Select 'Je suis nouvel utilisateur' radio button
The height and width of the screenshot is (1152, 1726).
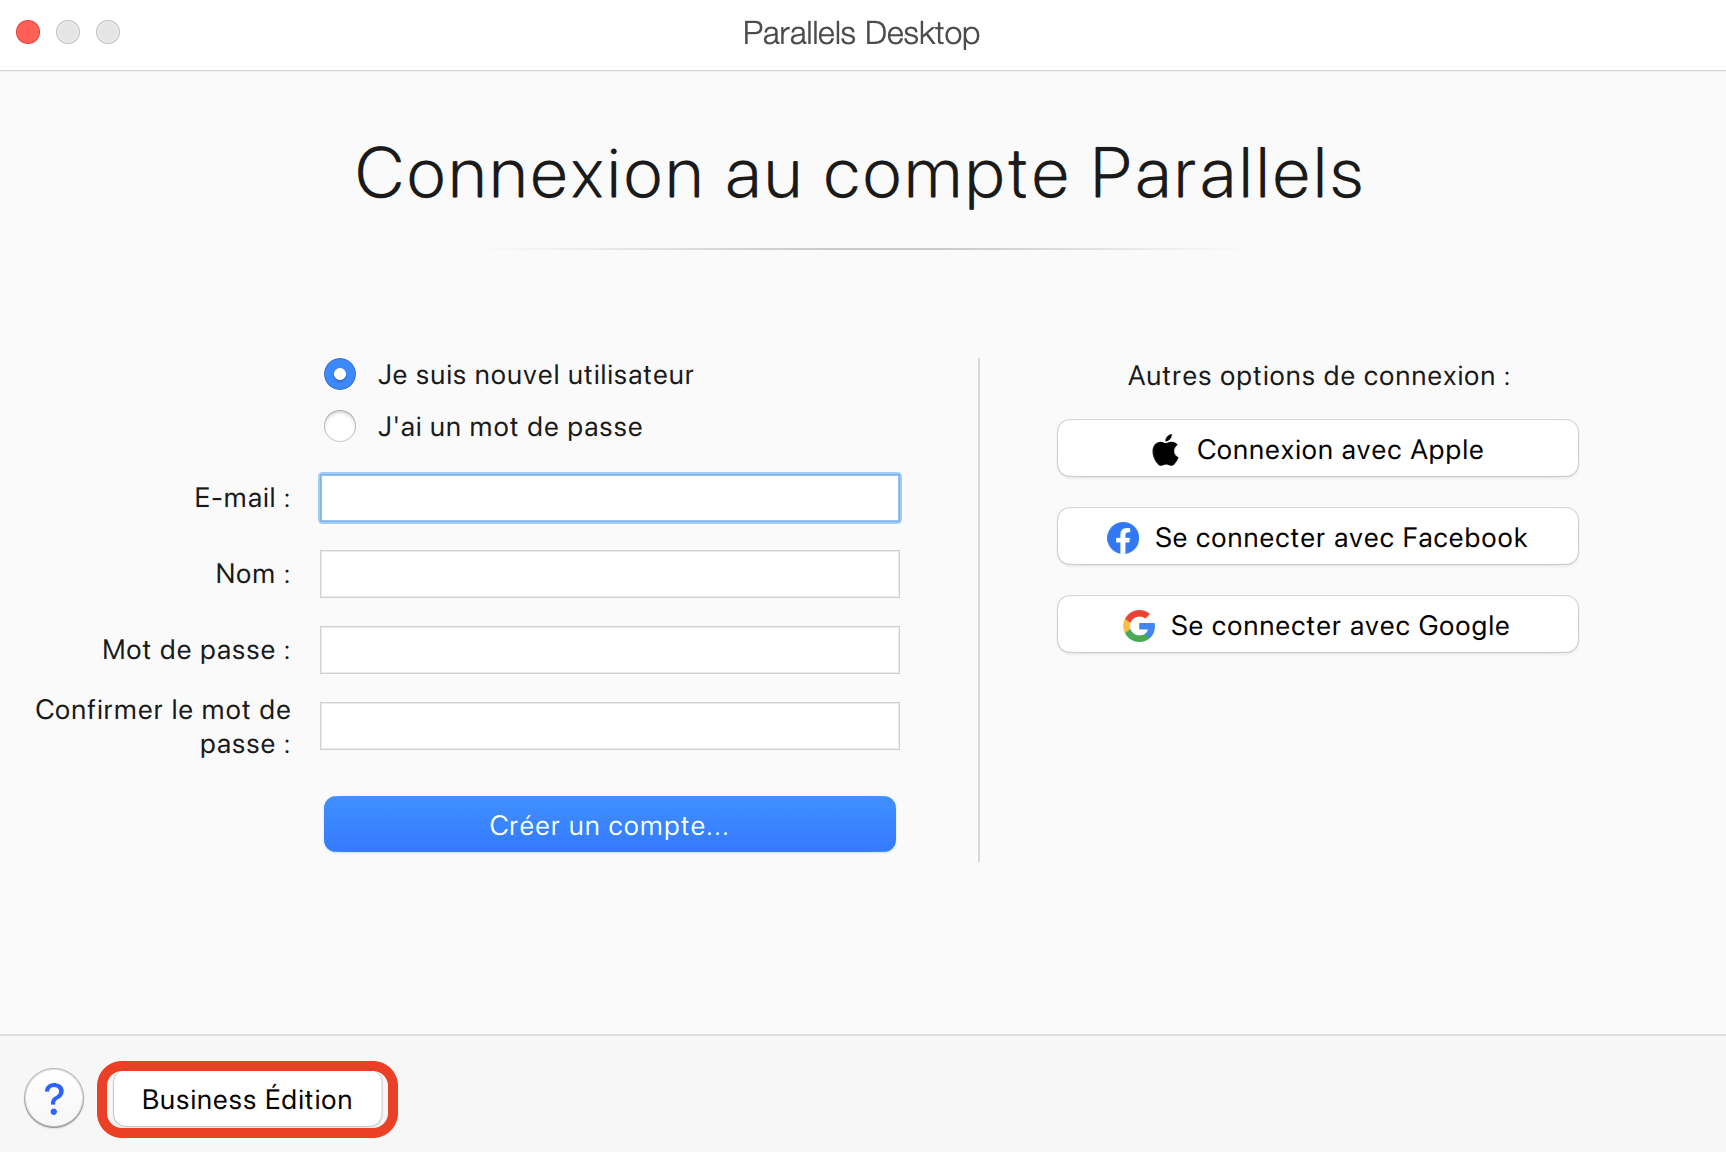click(x=340, y=375)
